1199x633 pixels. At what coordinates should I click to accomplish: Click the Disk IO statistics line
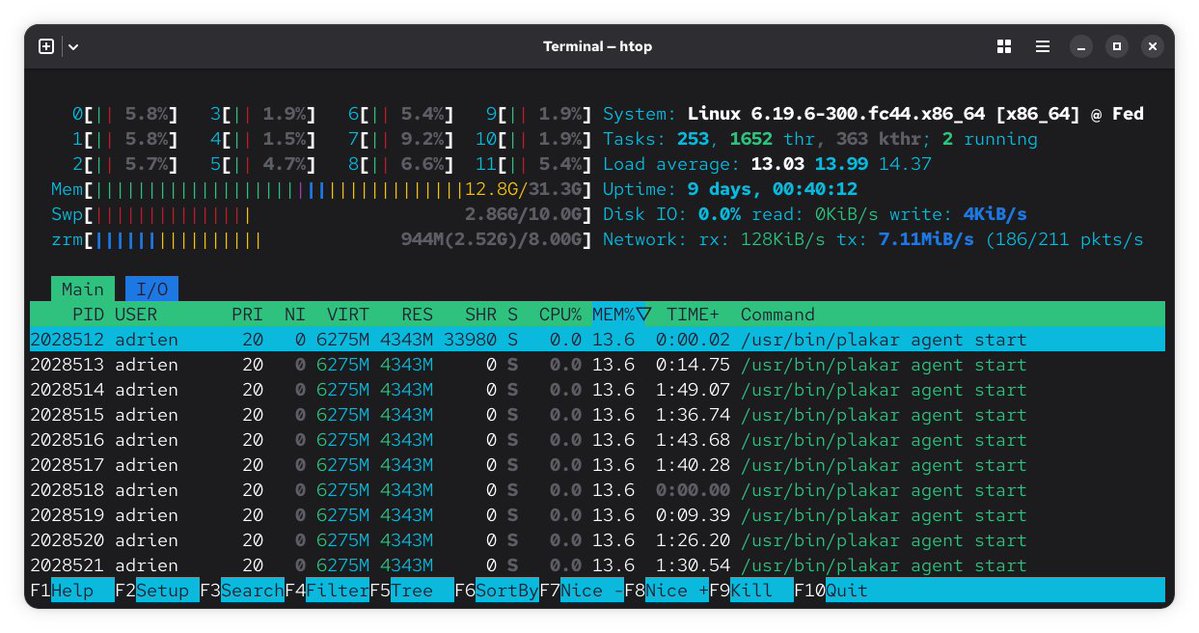pos(814,214)
